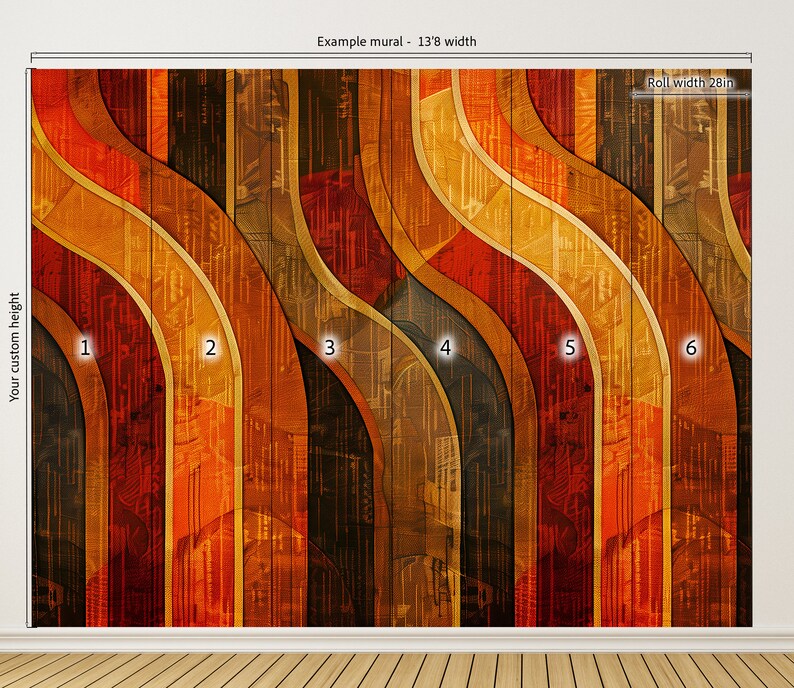Click the 'Roll width 28in' label
794x688 pixels.
coord(691,83)
